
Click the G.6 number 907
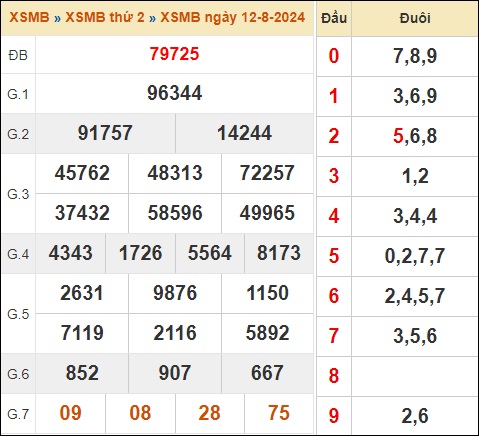[175, 373]
